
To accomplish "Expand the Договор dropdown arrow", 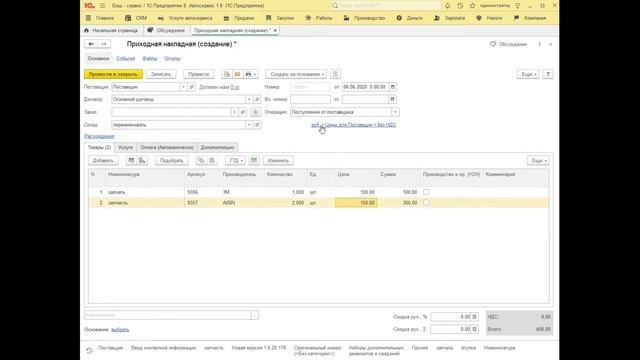I will pos(249,99).
